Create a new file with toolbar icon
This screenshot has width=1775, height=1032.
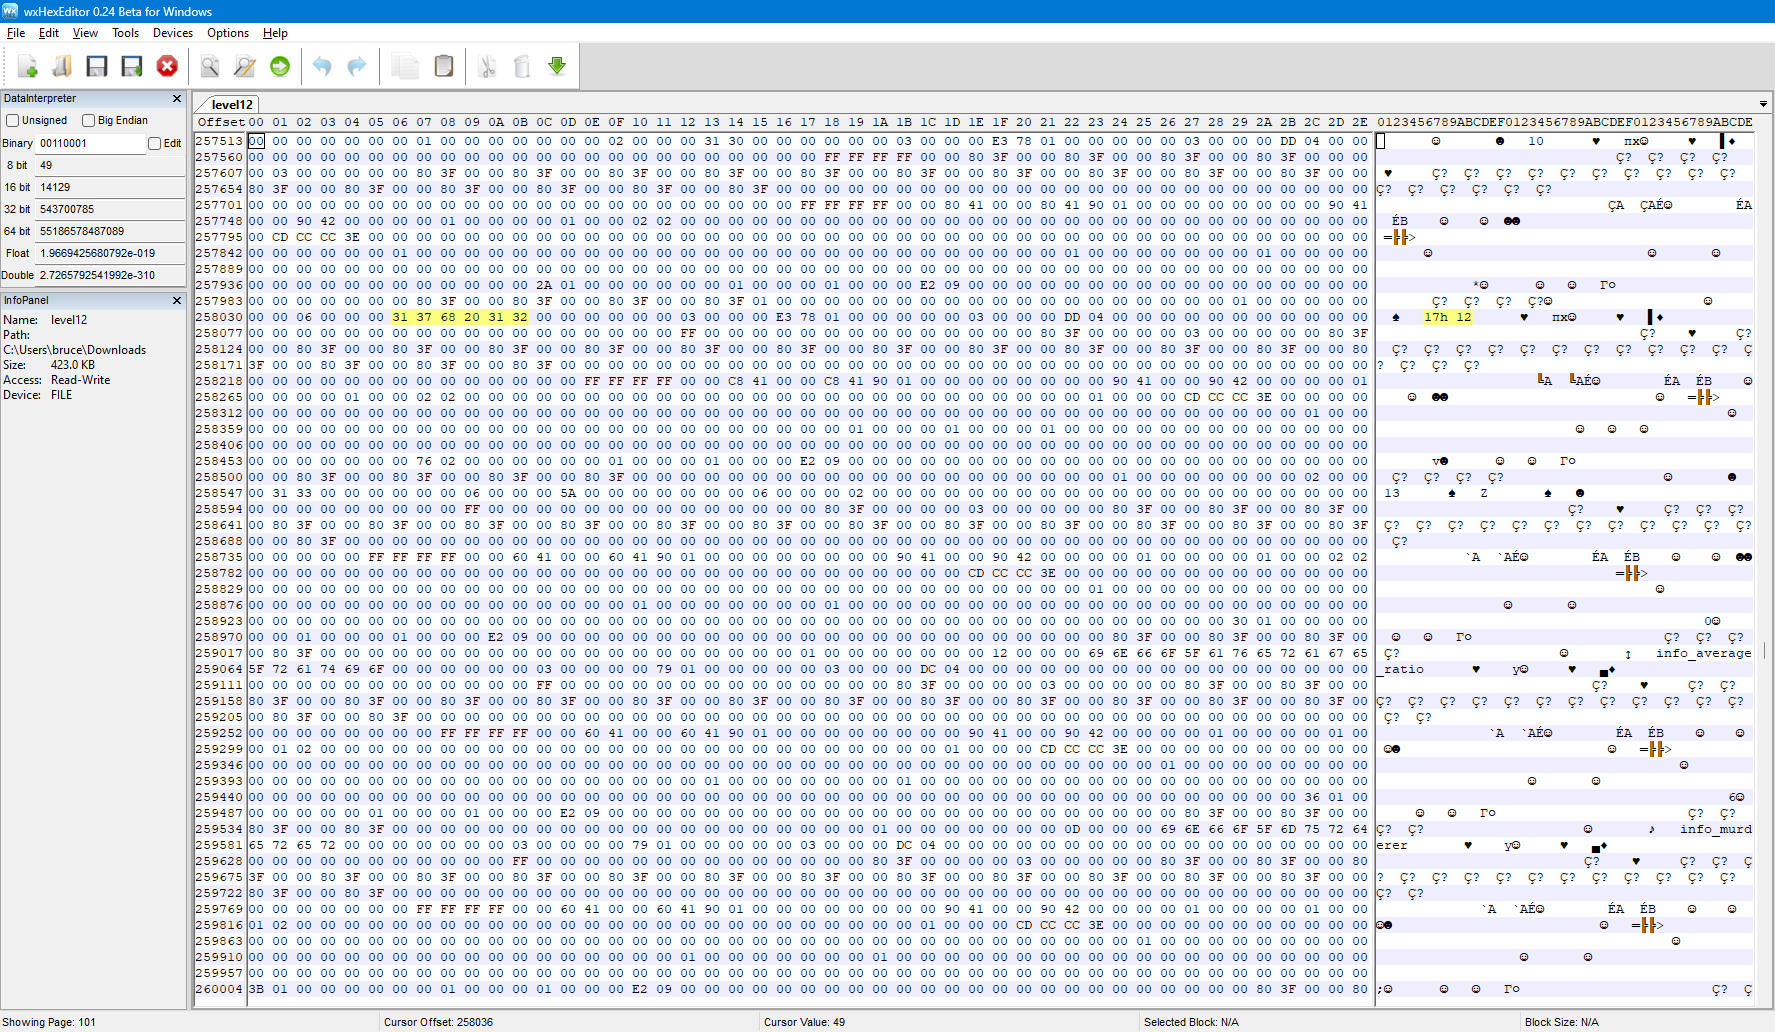28,66
